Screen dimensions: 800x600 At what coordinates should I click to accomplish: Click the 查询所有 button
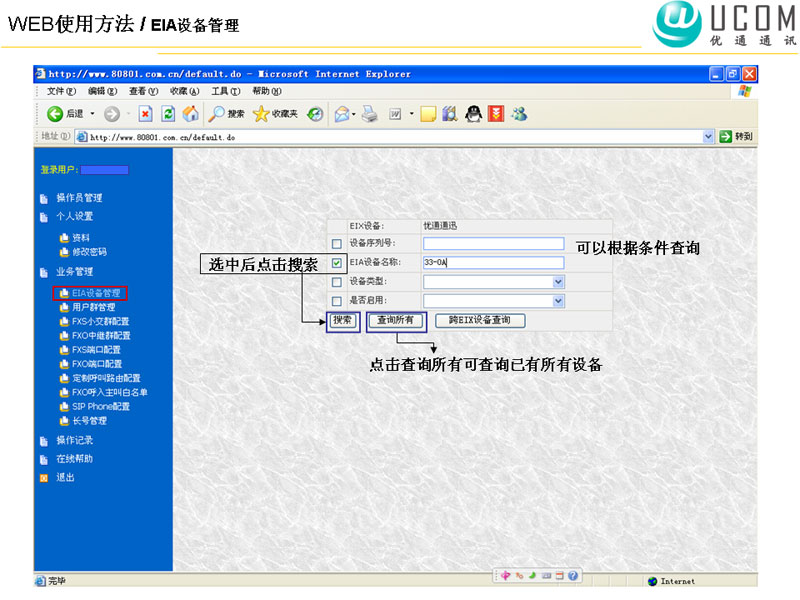[x=395, y=320]
